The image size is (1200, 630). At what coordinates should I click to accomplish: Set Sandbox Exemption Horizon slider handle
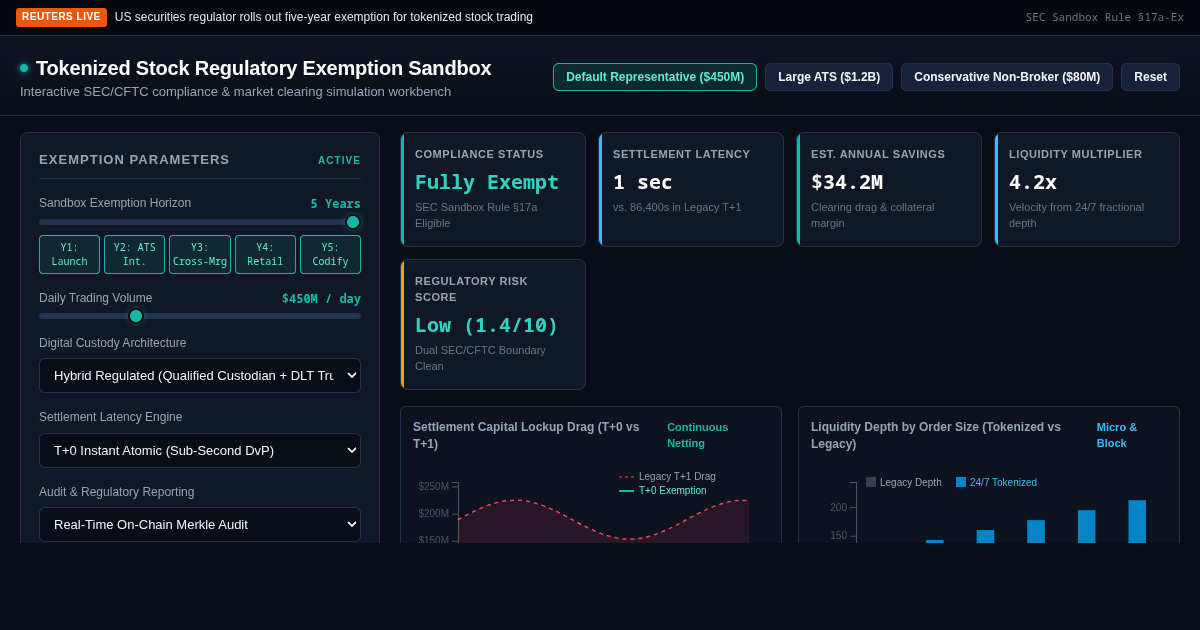point(353,222)
